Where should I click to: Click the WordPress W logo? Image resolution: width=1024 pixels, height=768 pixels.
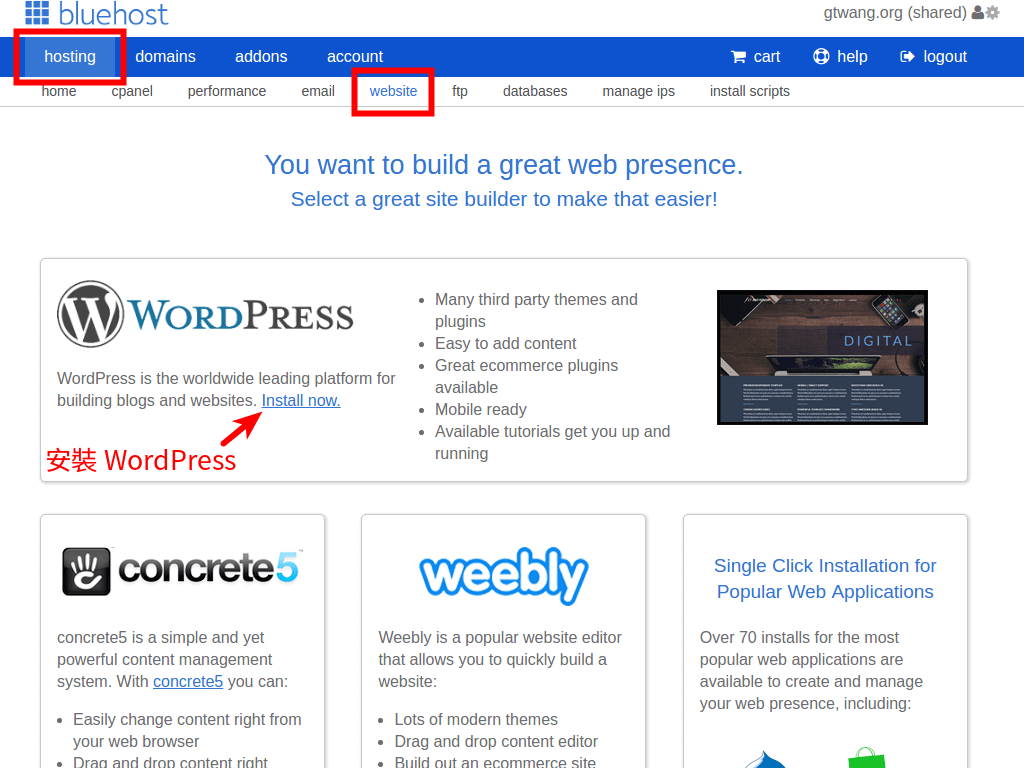[x=89, y=313]
